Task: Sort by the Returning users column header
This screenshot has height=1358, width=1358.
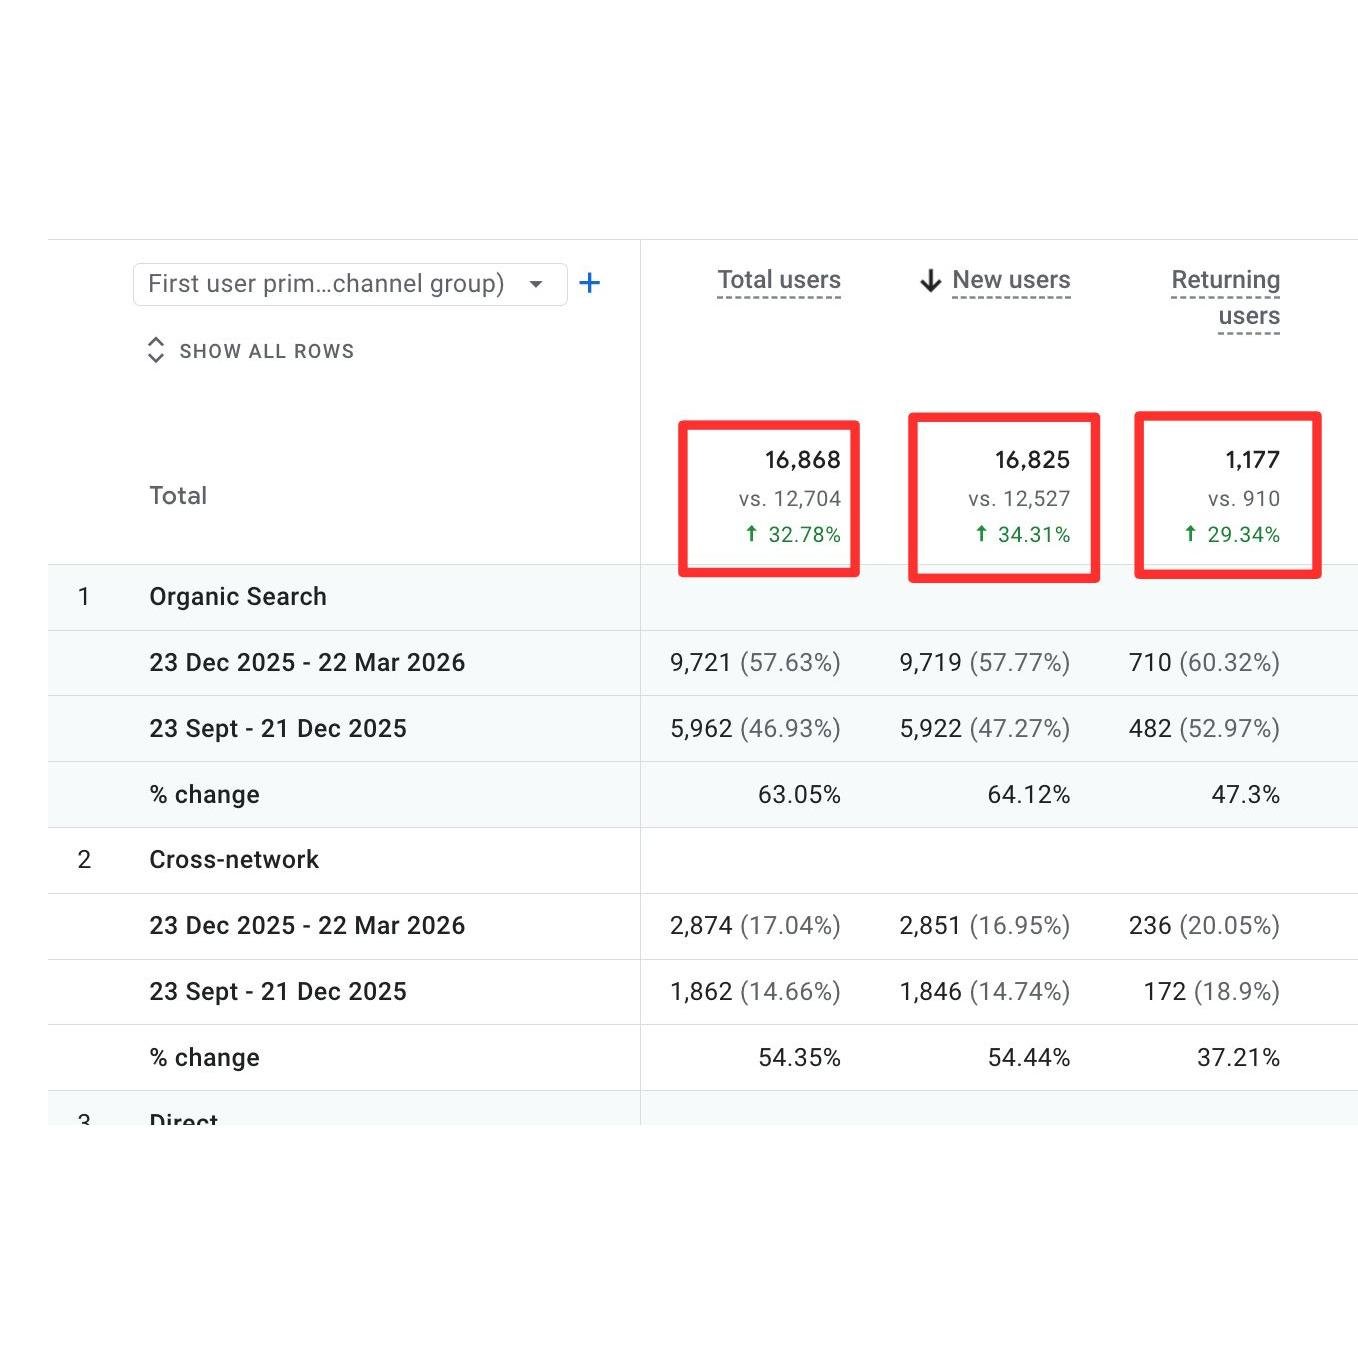Action: pyautogui.click(x=1224, y=296)
